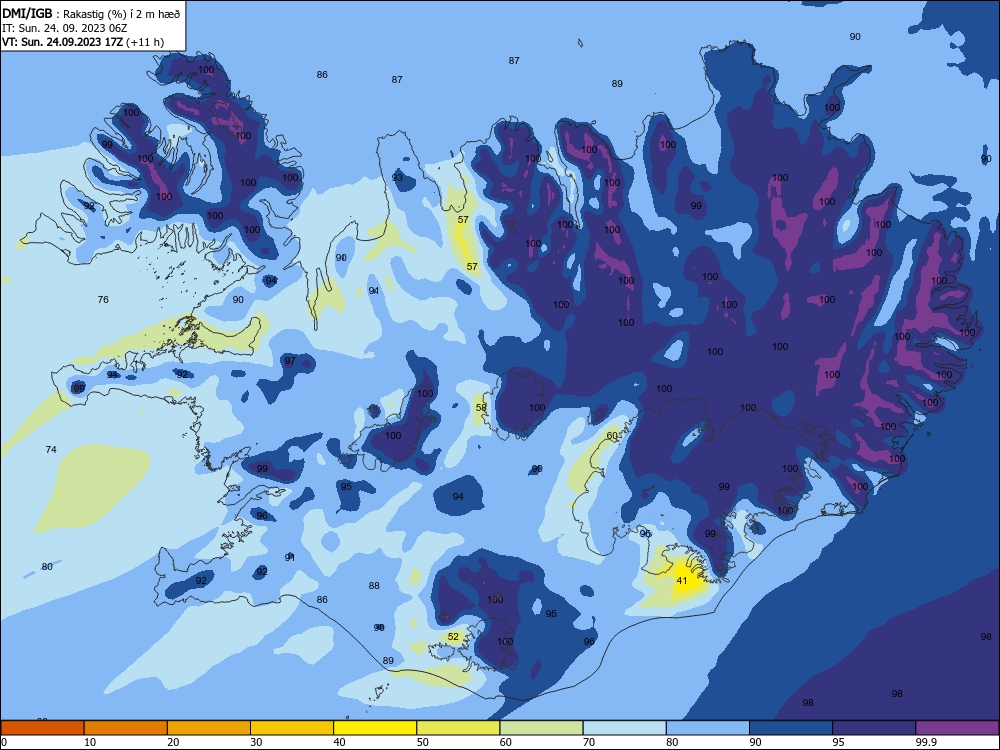Click the 'DMI/IGB : Rakastig (%)' title line
Screen dimensions: 1000x750
tap(91, 13)
